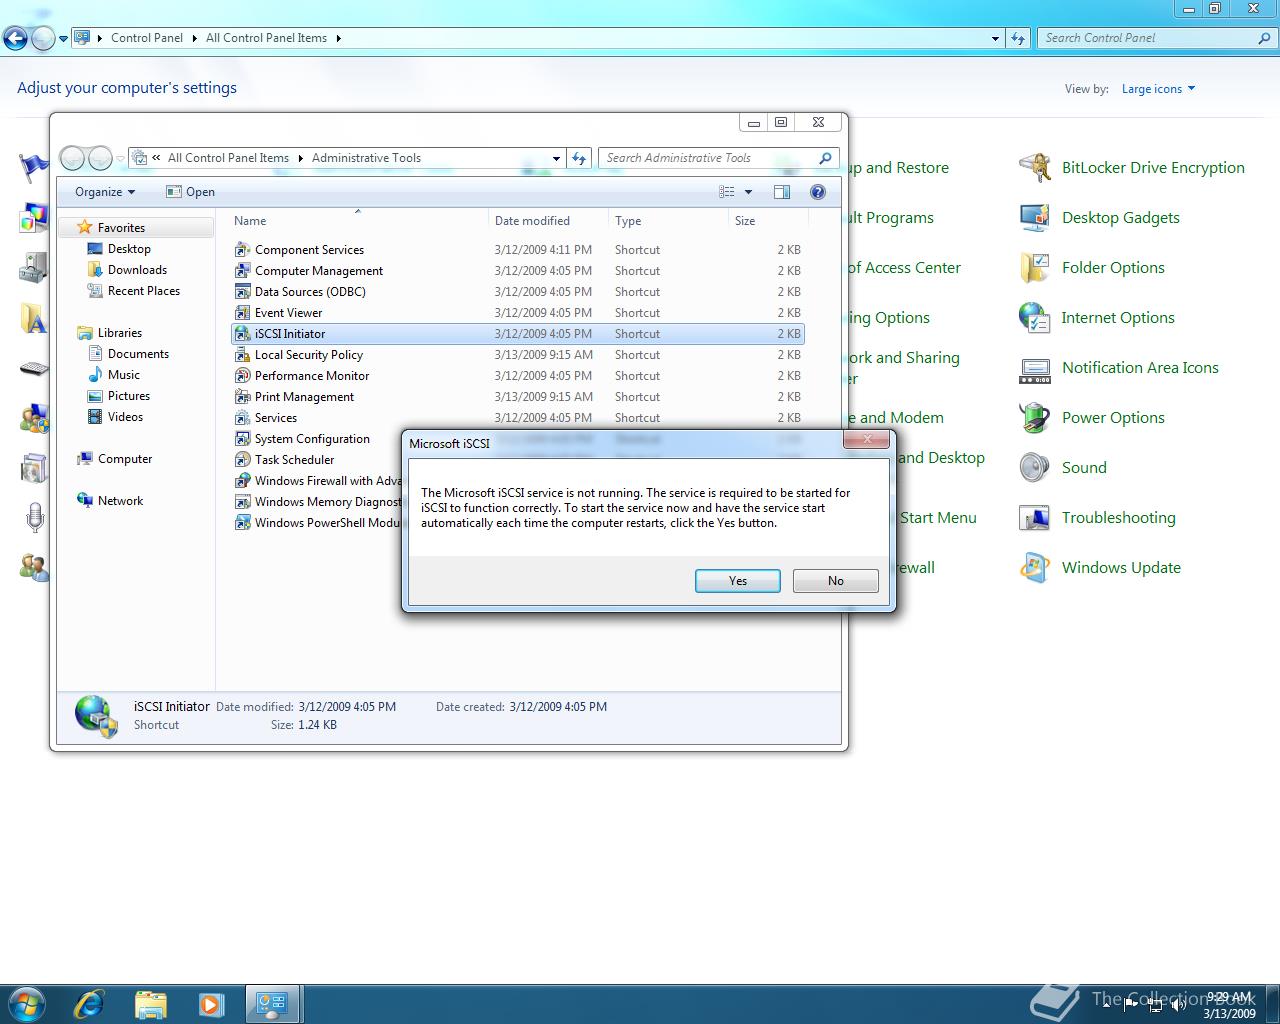This screenshot has width=1280, height=1024.
Task: Sort by Size column header
Action: (x=768, y=221)
